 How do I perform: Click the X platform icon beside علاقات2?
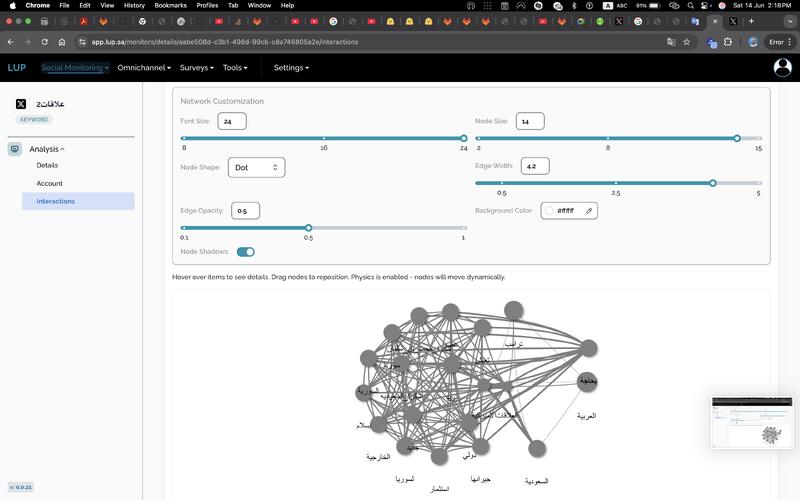tap(21, 104)
